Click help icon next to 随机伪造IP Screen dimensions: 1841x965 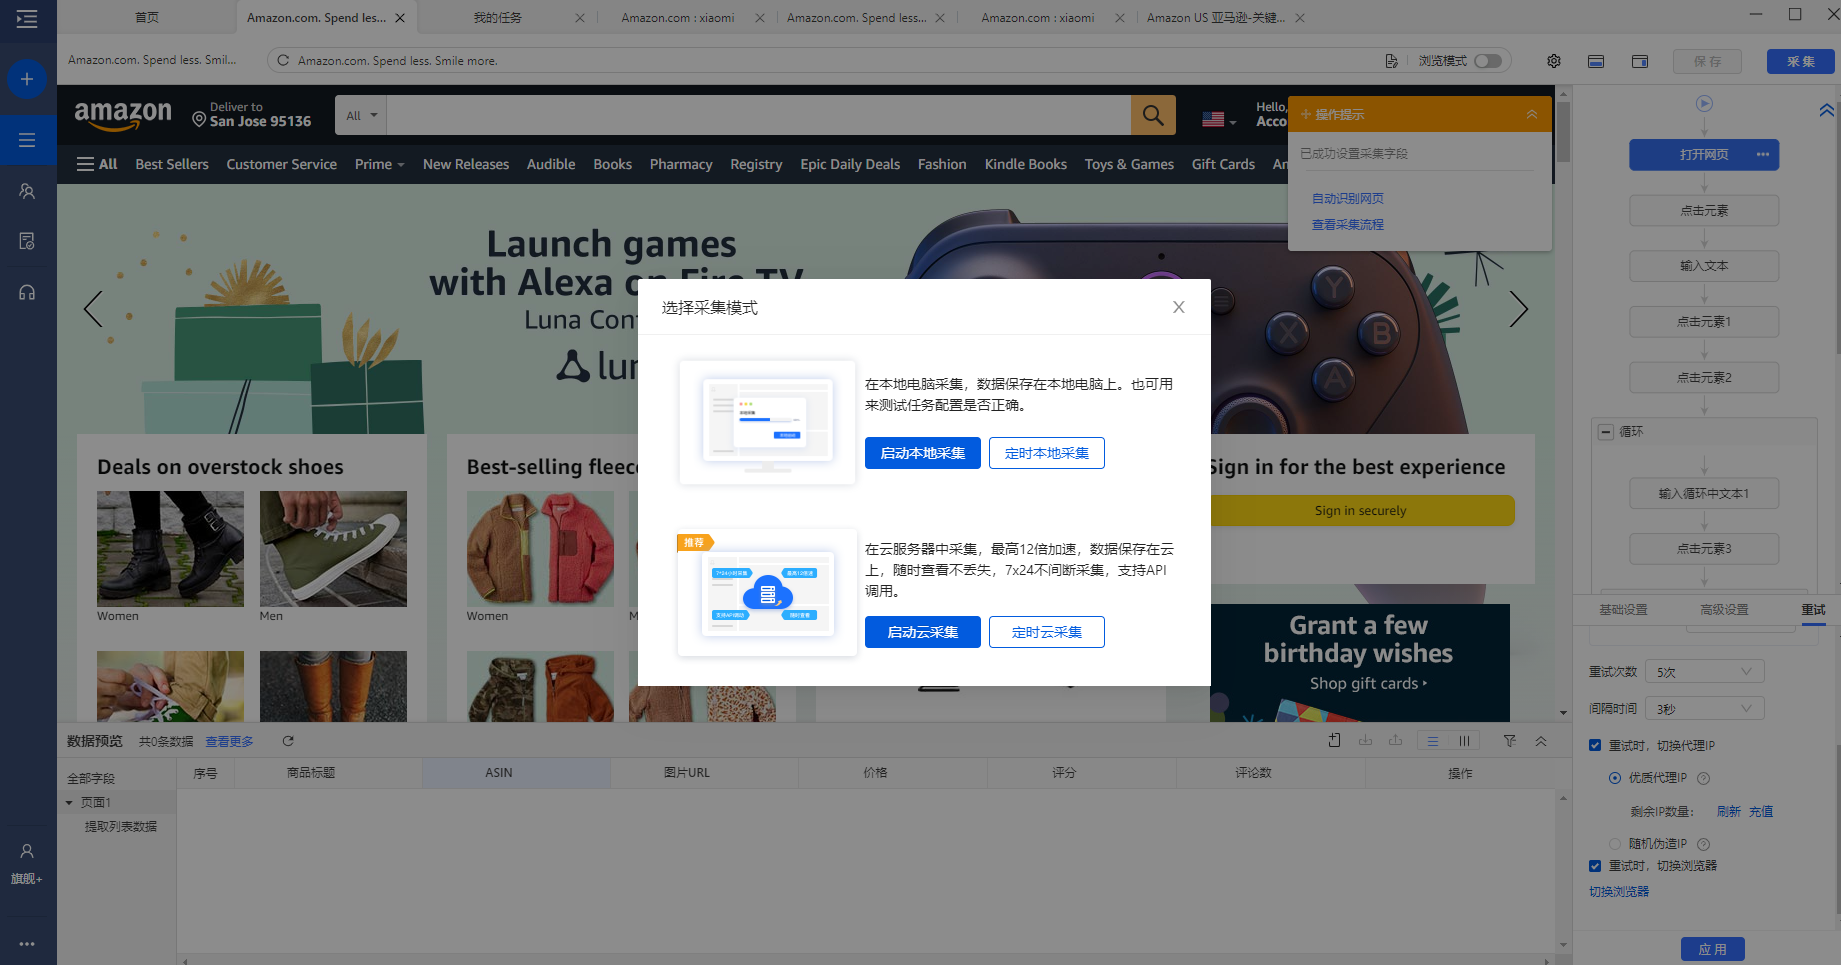(1704, 844)
